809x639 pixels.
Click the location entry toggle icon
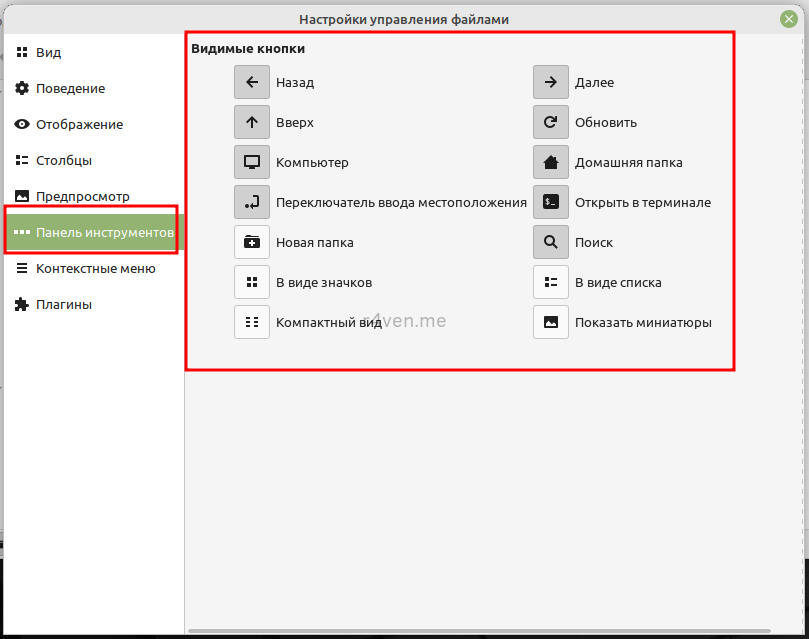pyautogui.click(x=252, y=202)
